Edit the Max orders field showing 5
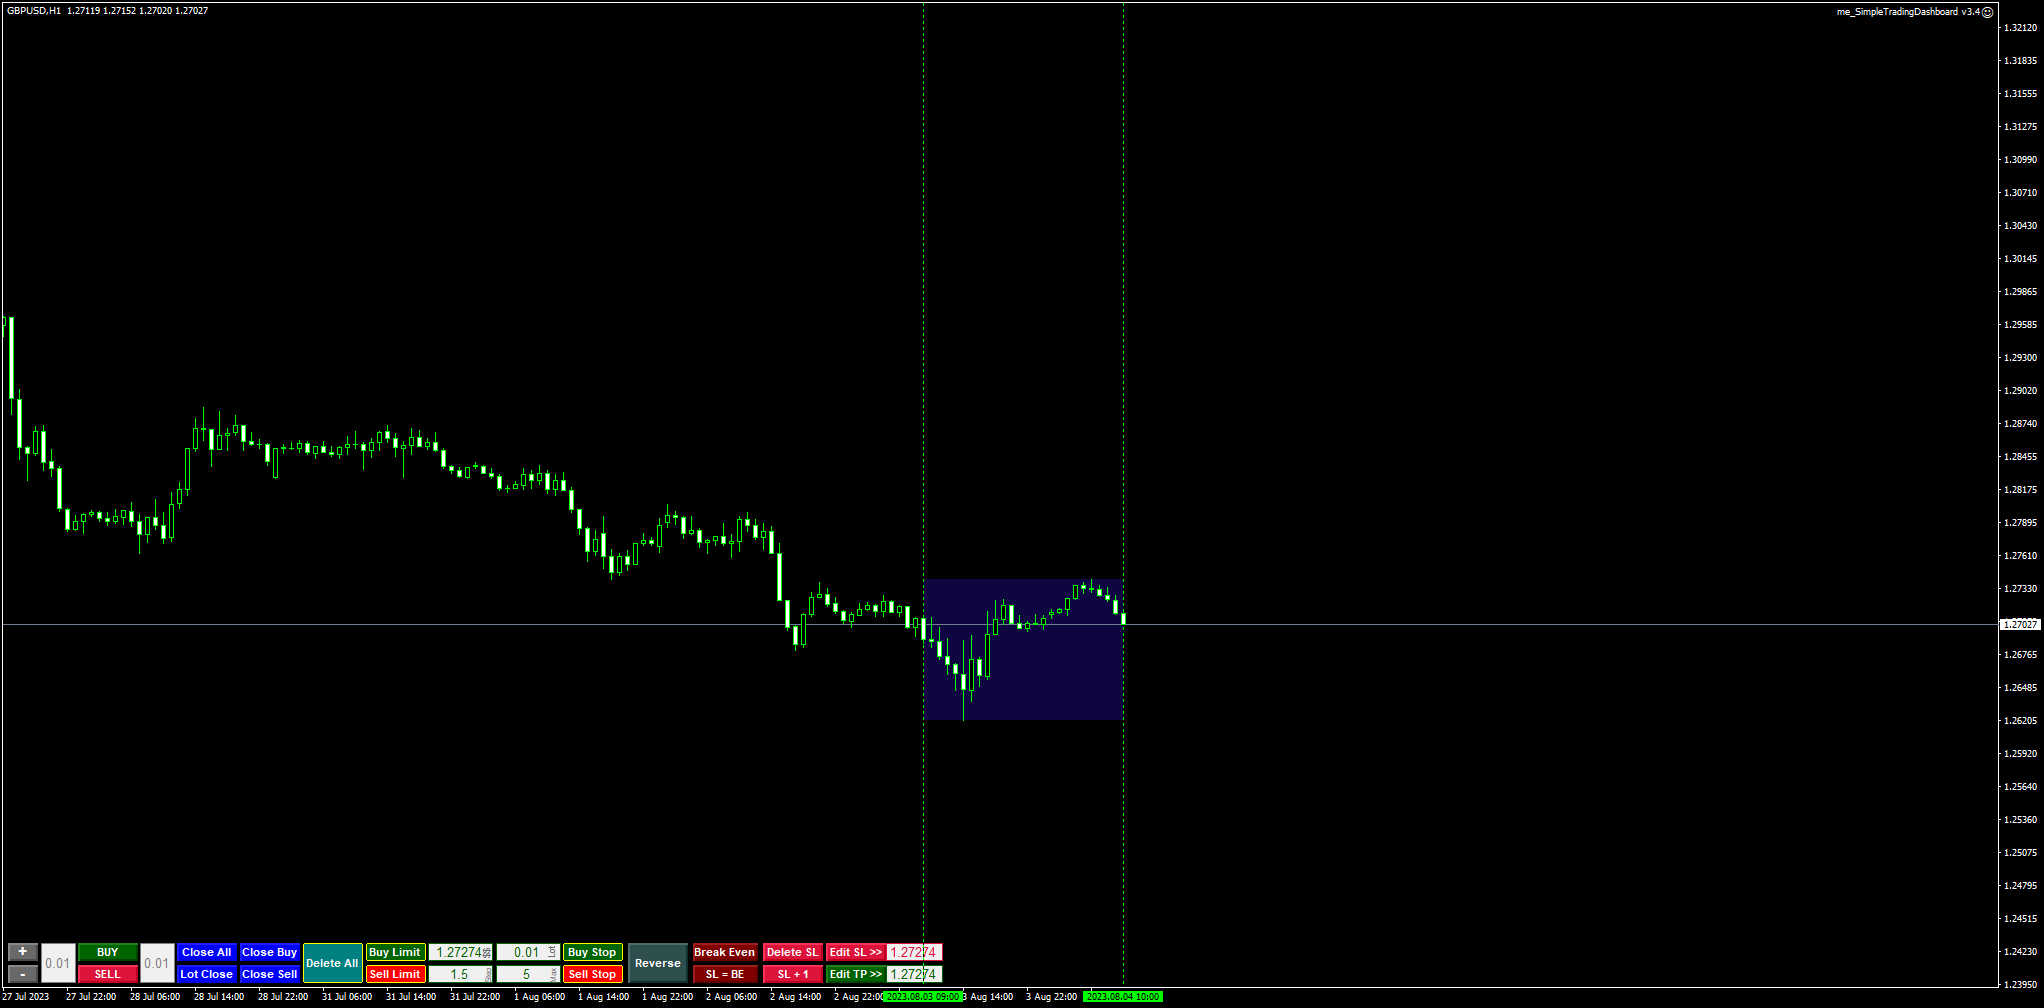Viewport: 2044px width, 1008px height. [x=527, y=974]
